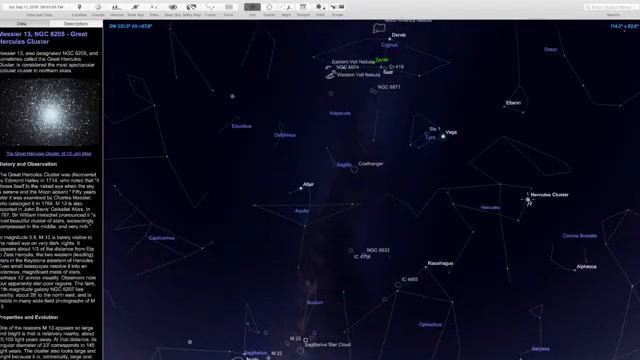Click the Serpens constellation label
Image resolution: width=640 pixels, height=360 pixels.
pos(541,349)
